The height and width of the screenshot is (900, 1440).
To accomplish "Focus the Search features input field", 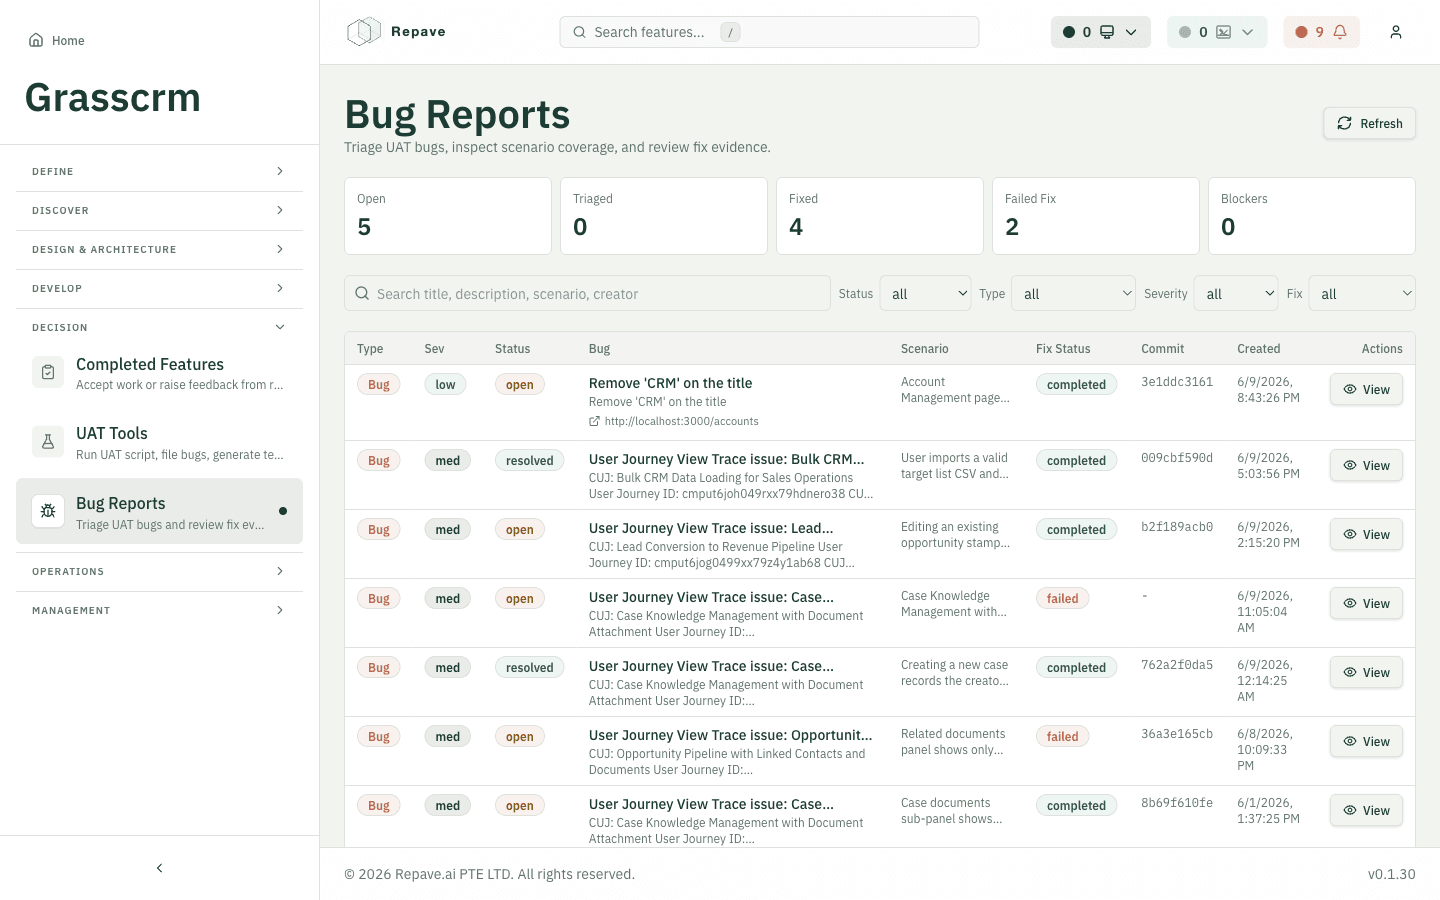I will point(769,32).
